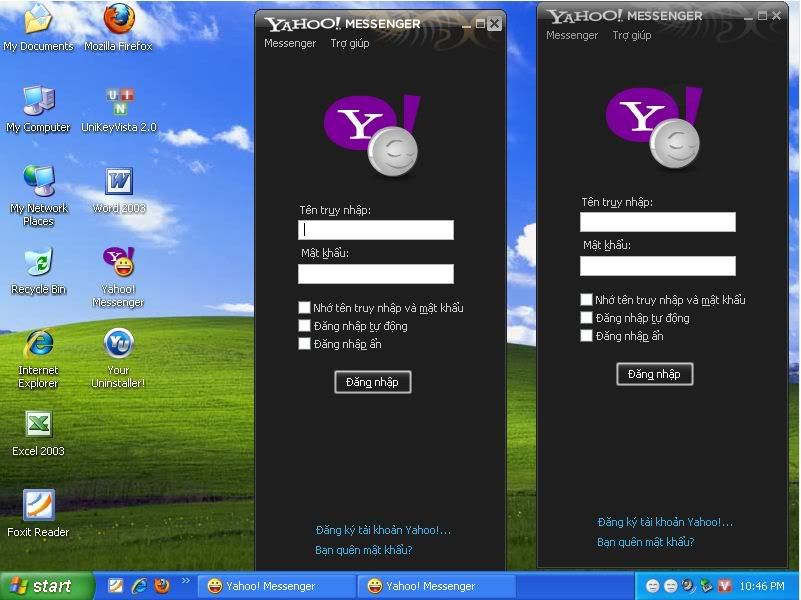The width and height of the screenshot is (801, 600).
Task: Switch to second Yahoo! Messenger taskbar button
Action: 436,586
